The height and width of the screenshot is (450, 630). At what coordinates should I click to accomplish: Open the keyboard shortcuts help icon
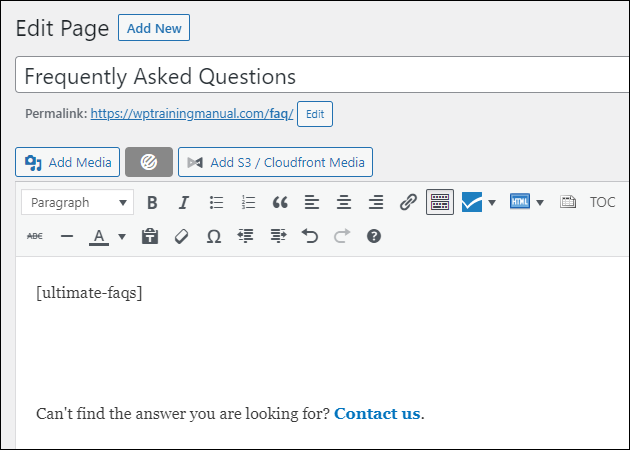click(x=374, y=236)
